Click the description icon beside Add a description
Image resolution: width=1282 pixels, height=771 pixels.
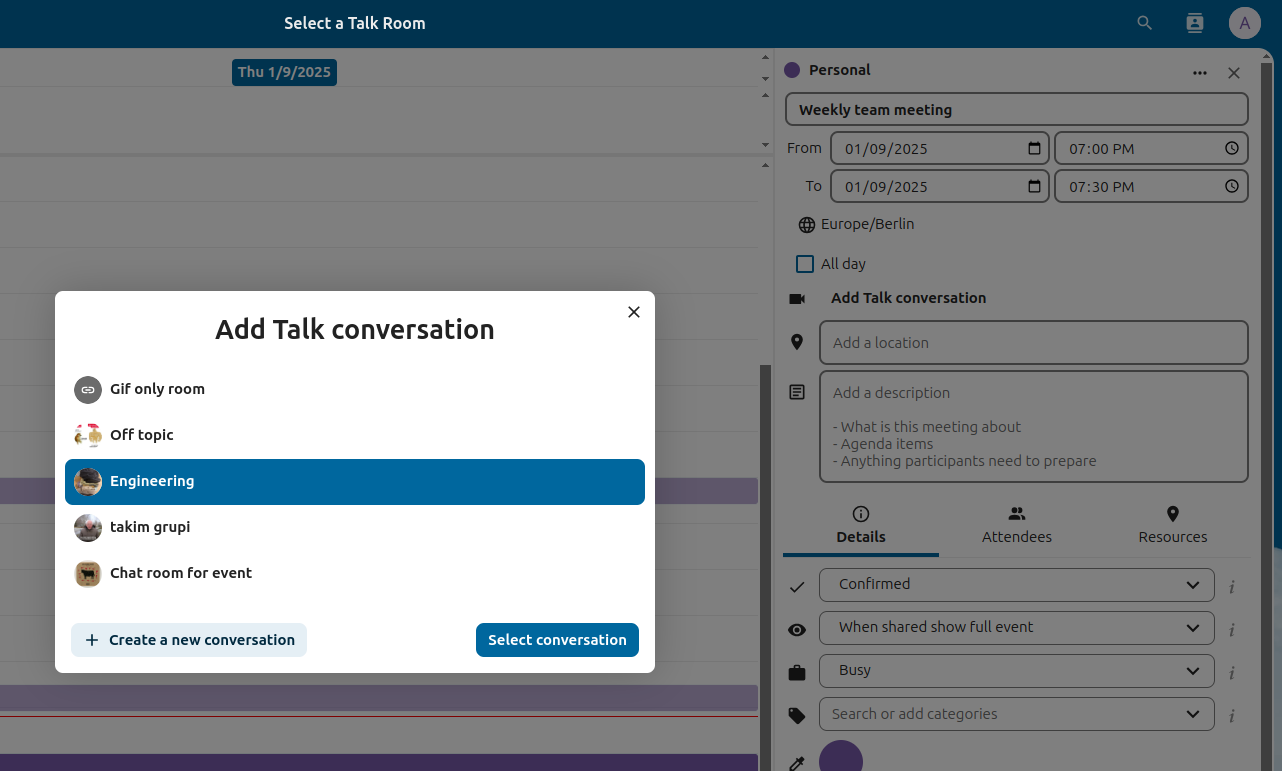797,392
